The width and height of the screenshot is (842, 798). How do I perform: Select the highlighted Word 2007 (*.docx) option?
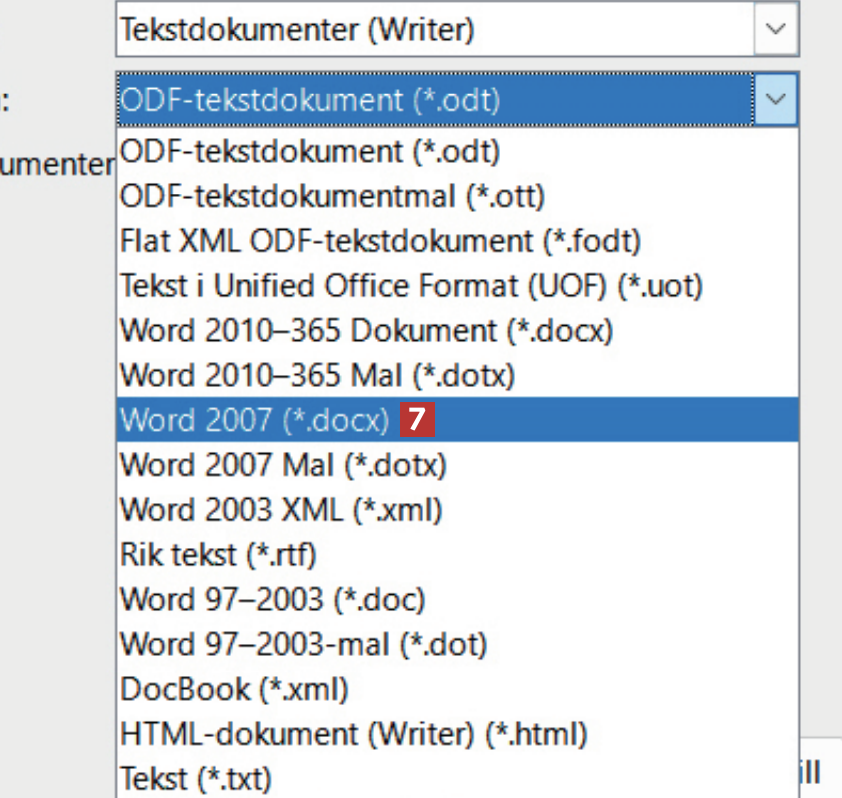point(255,421)
